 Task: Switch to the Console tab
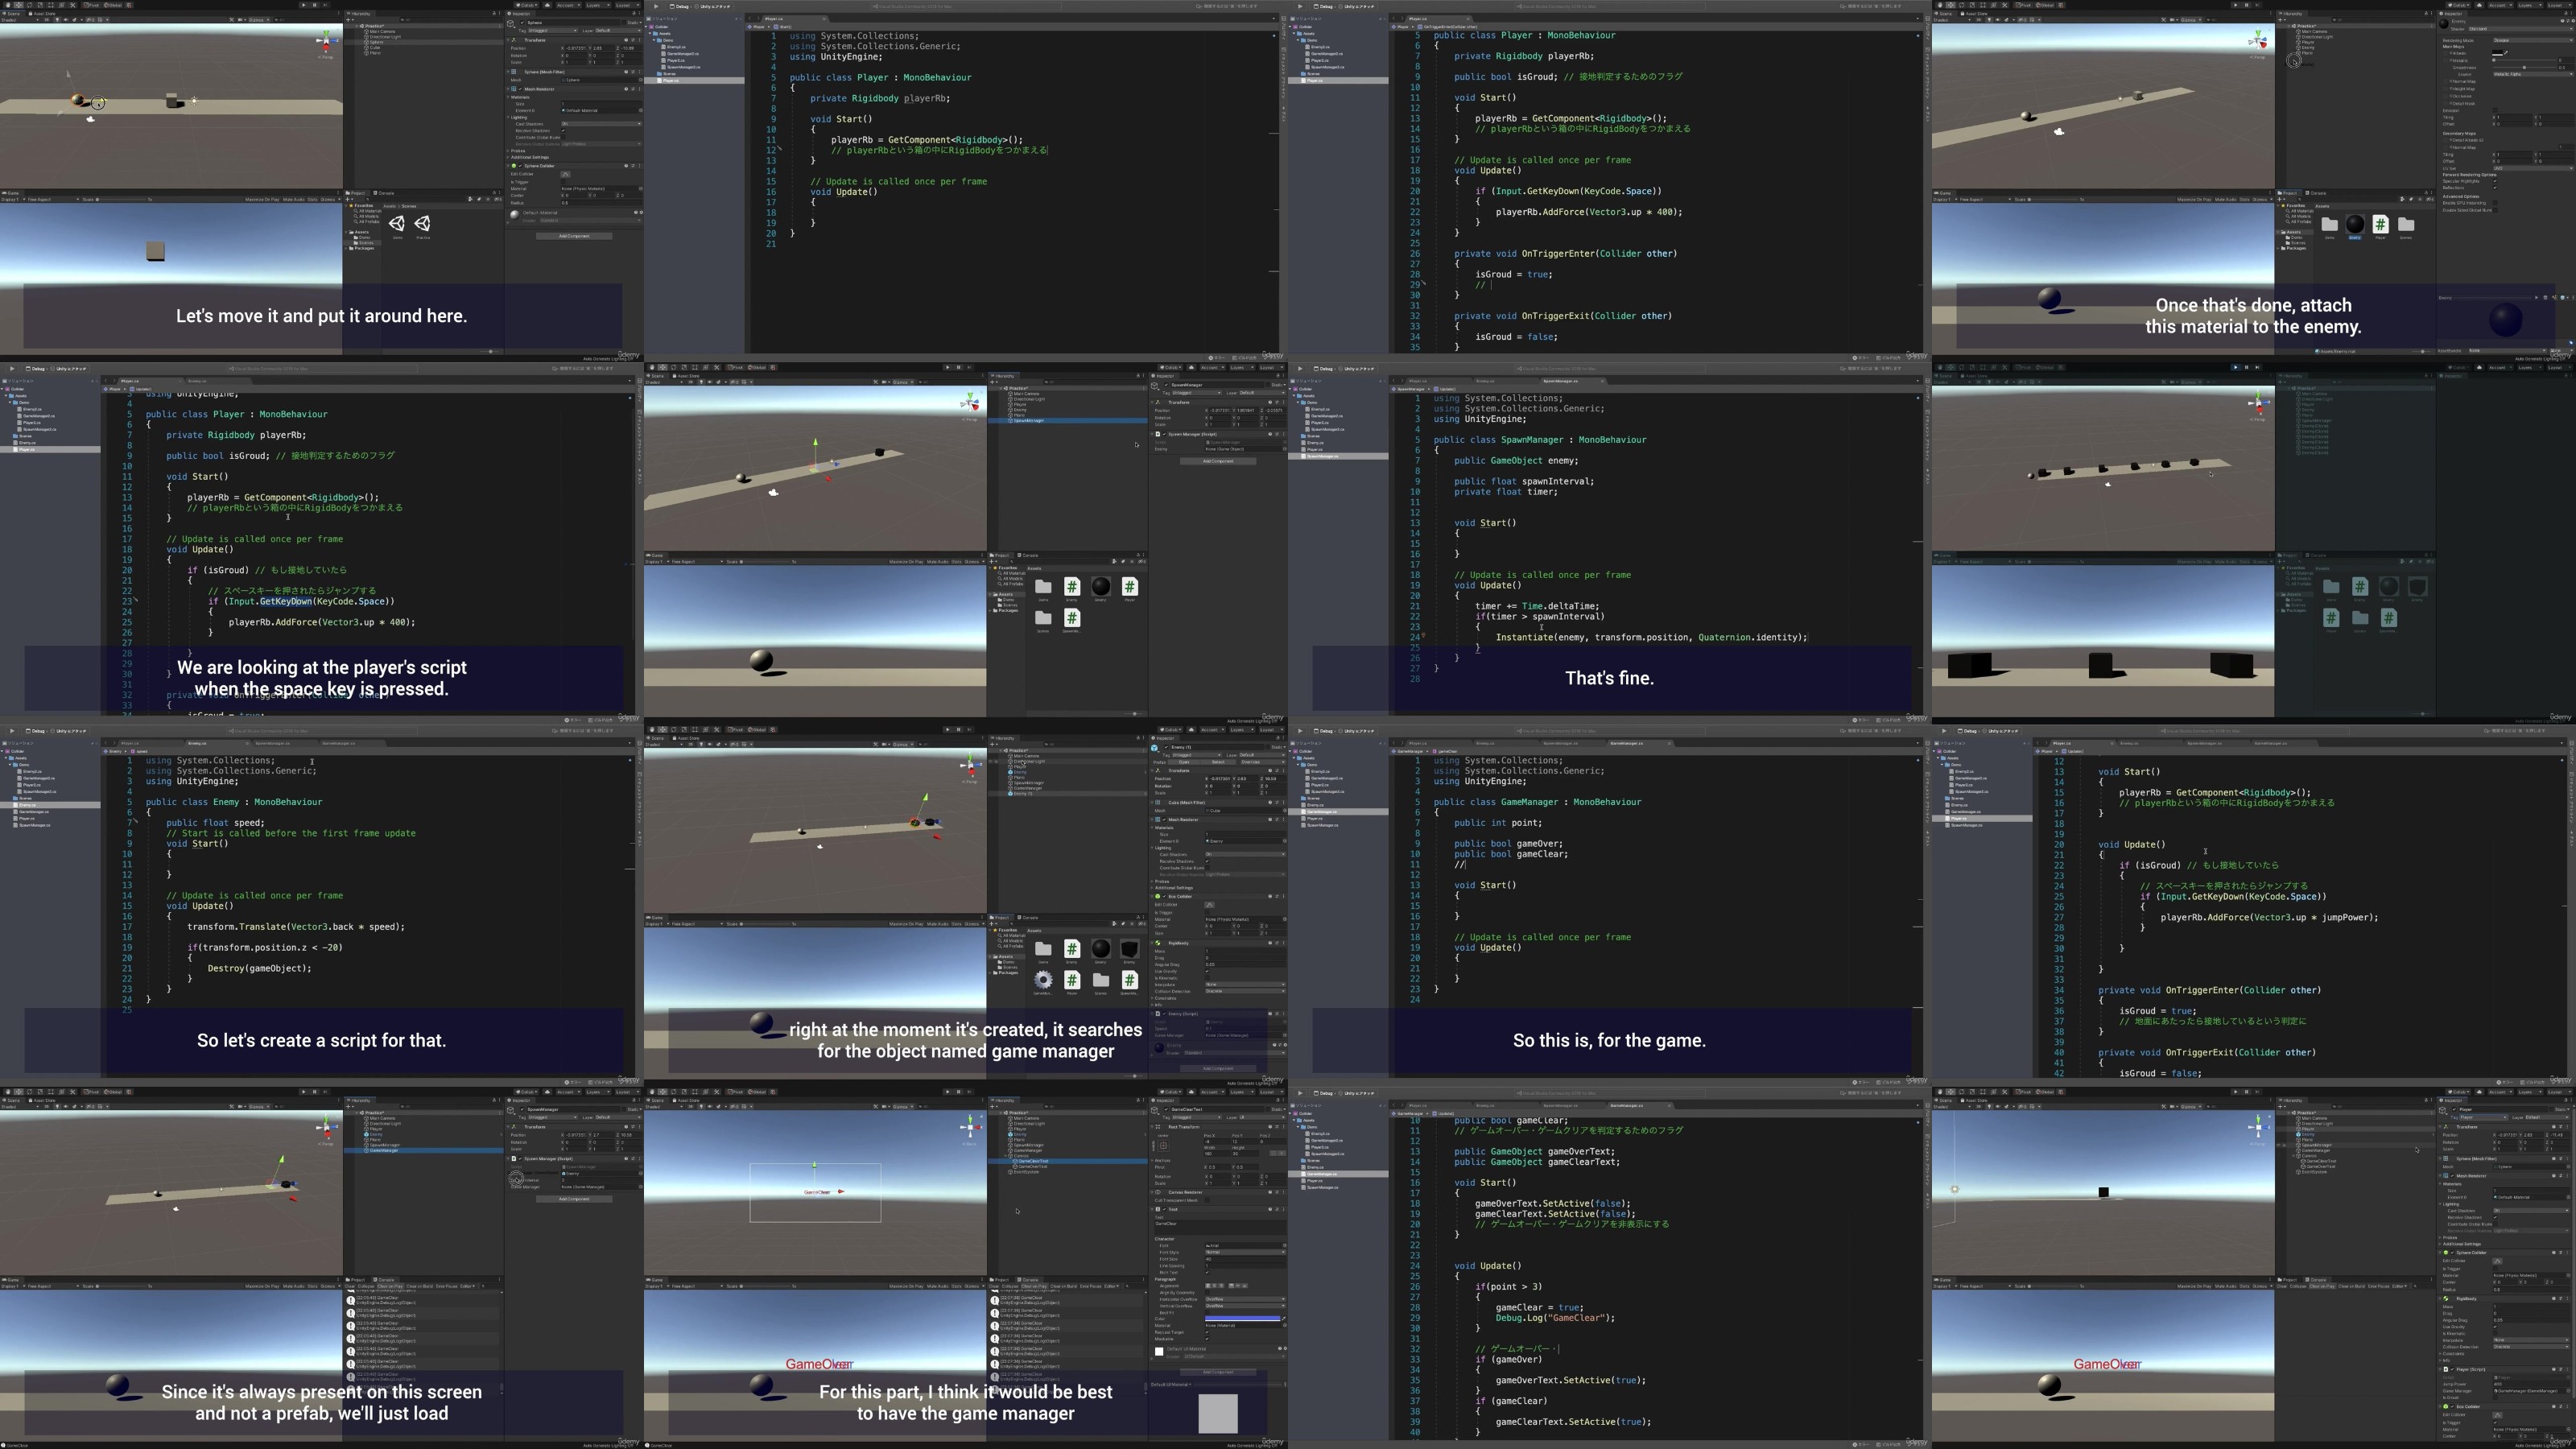(386, 193)
